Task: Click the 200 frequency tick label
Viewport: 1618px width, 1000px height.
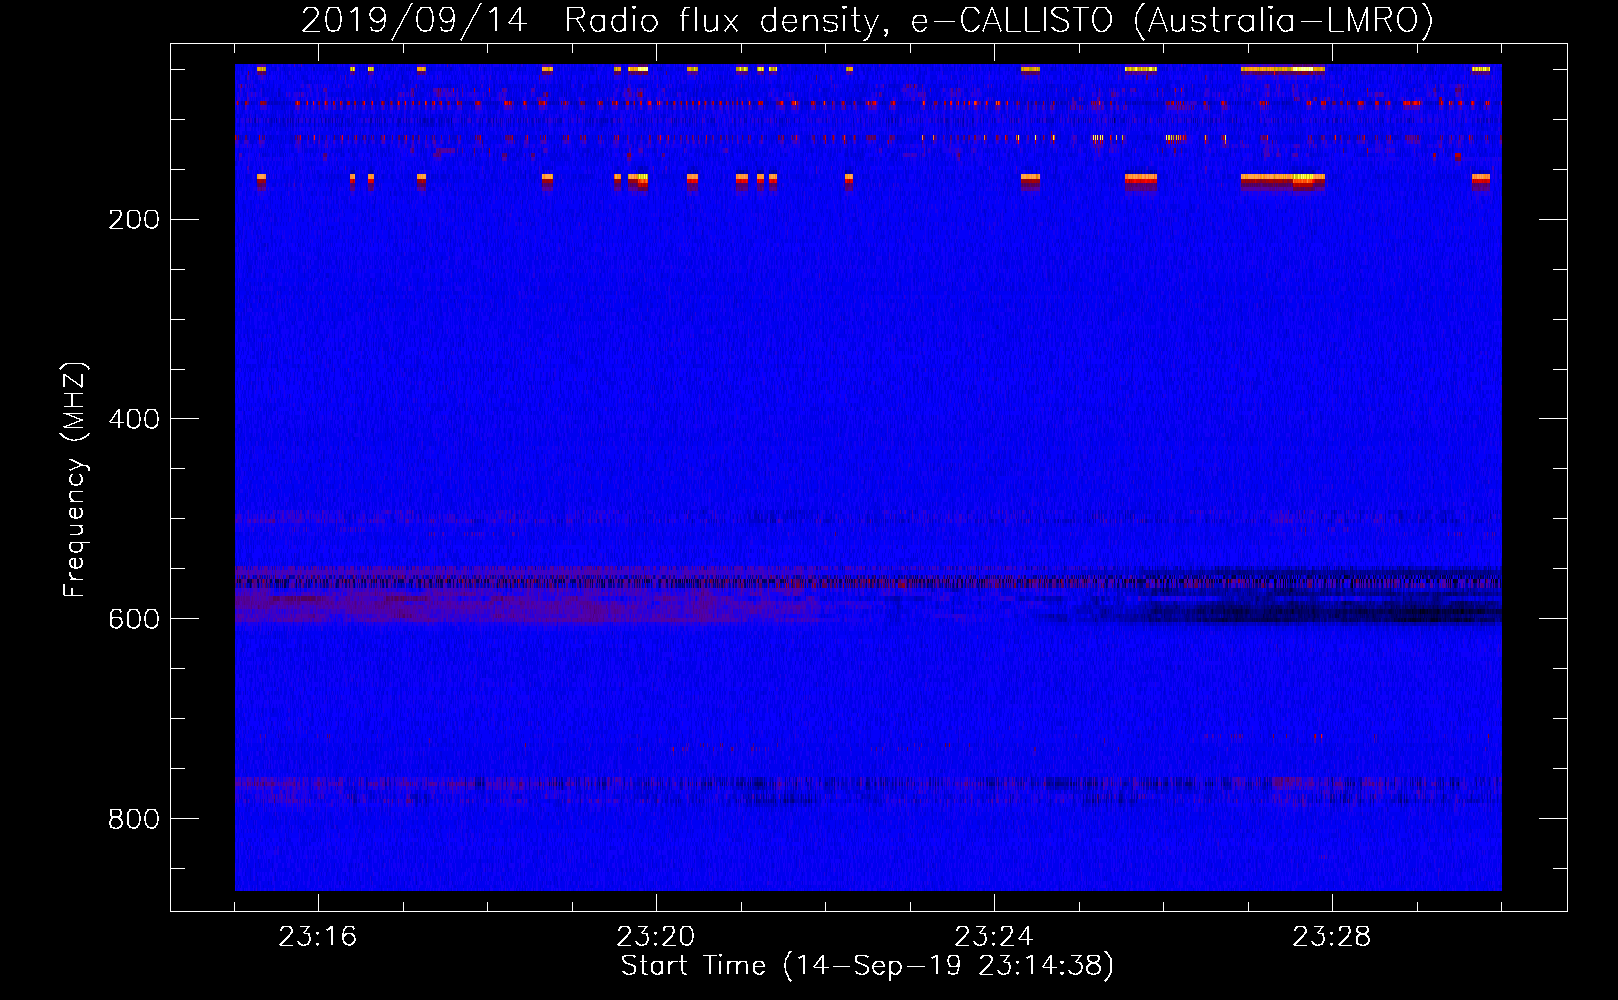Action: coord(134,220)
